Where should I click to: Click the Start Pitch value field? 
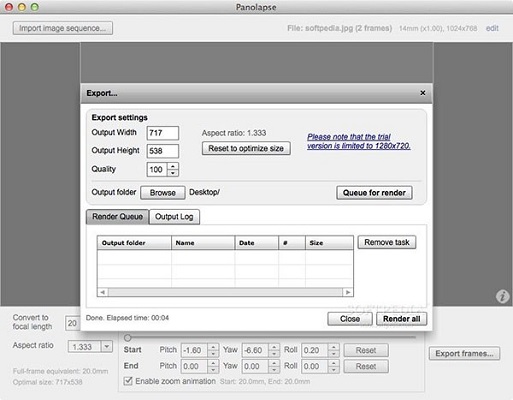coord(195,350)
